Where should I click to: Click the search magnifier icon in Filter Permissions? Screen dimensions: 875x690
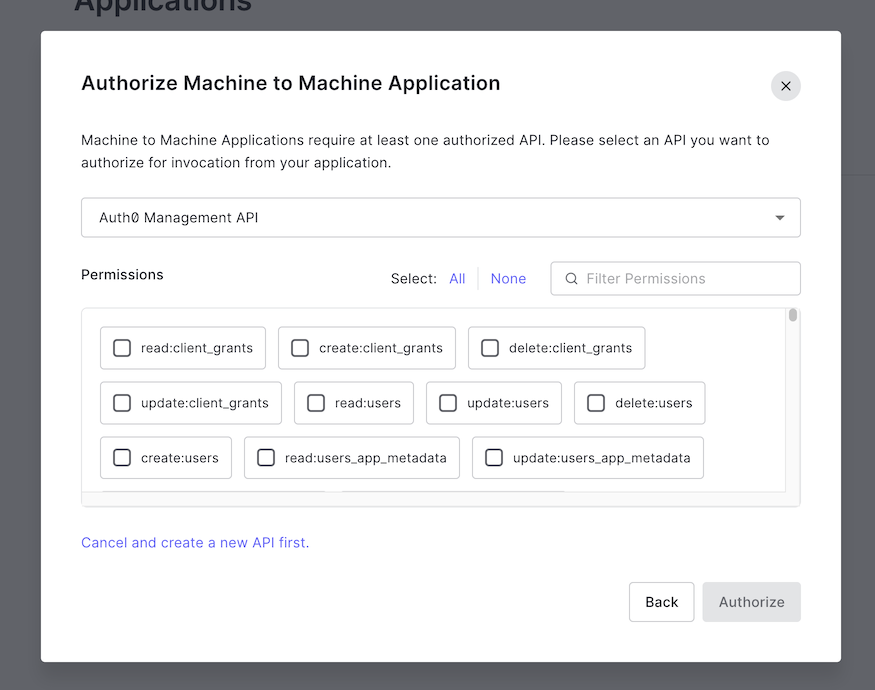pyautogui.click(x=571, y=279)
